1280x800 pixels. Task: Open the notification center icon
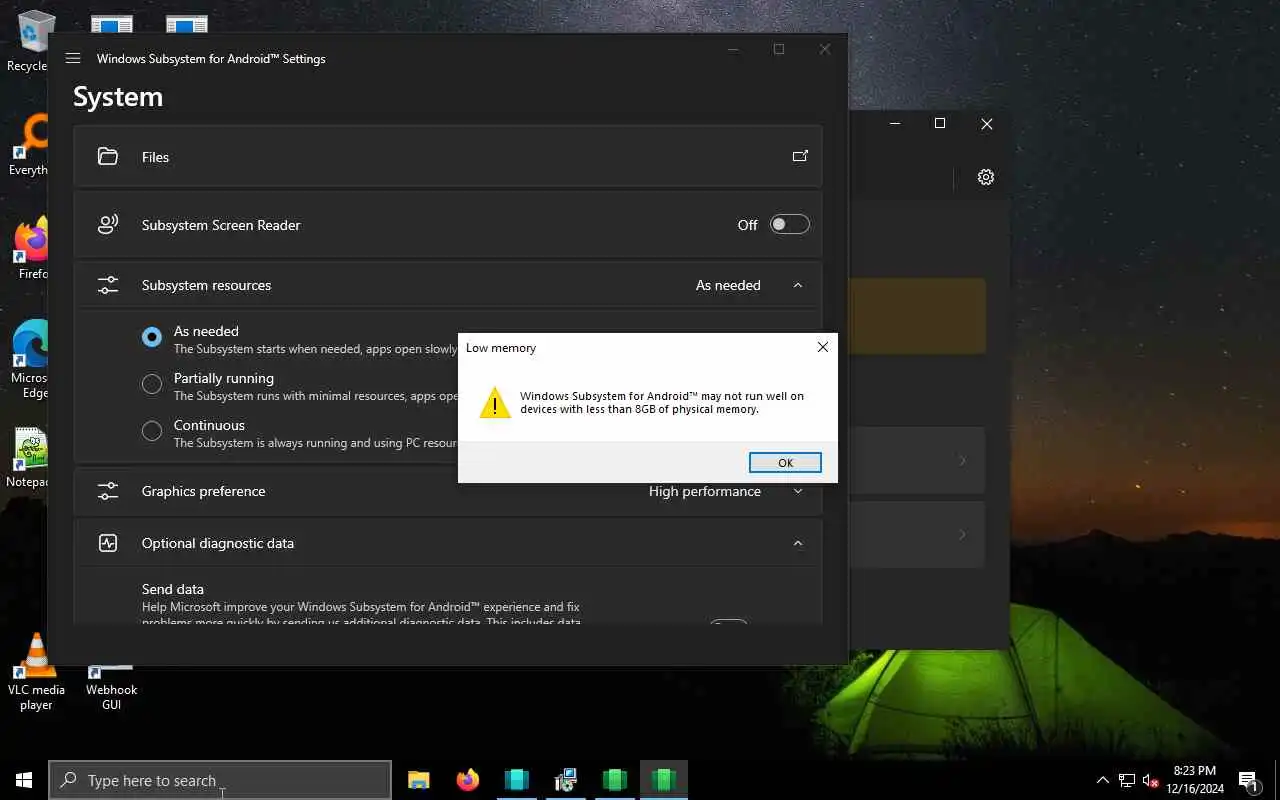[1248, 780]
